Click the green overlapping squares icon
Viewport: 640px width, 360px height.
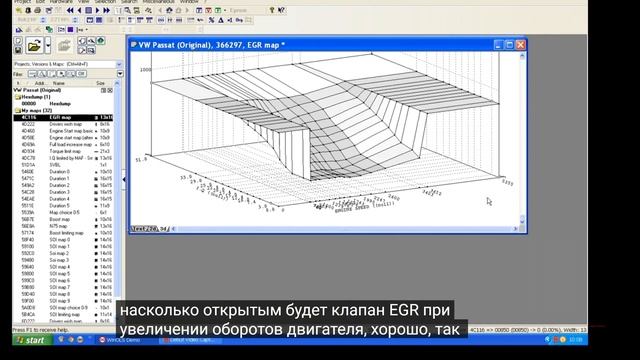[49, 29]
